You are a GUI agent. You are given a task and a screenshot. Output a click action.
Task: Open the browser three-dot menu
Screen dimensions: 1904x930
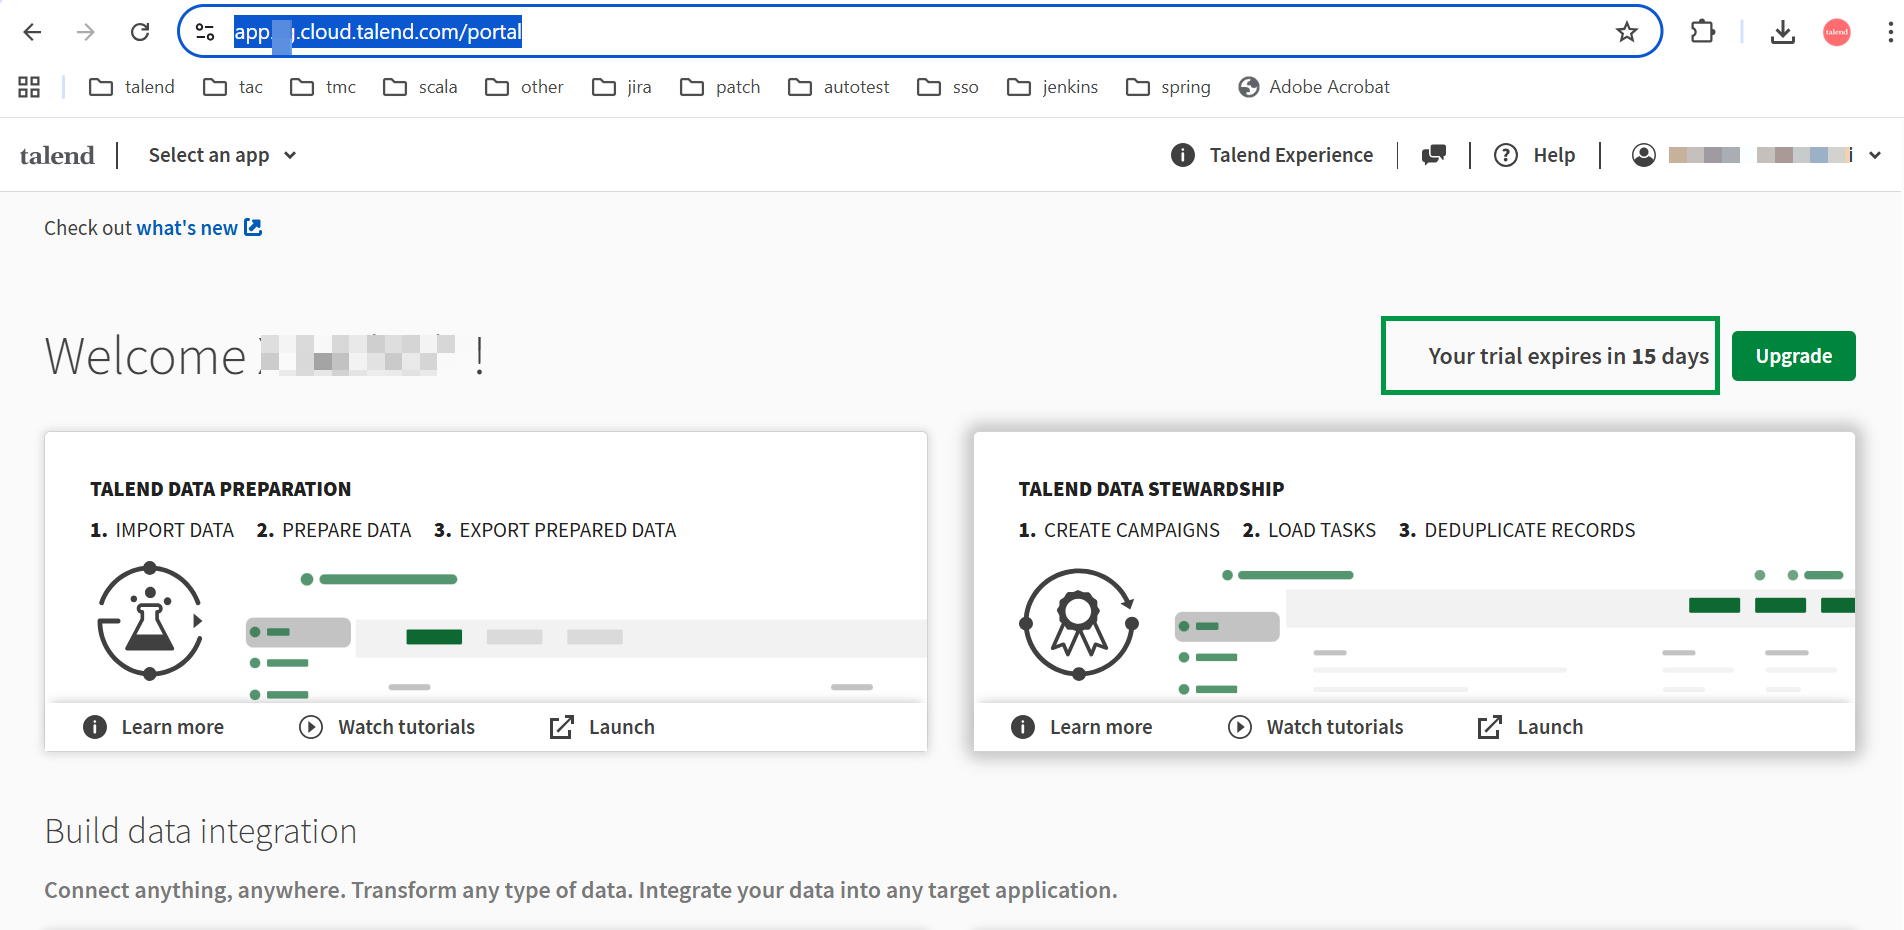pos(1890,32)
